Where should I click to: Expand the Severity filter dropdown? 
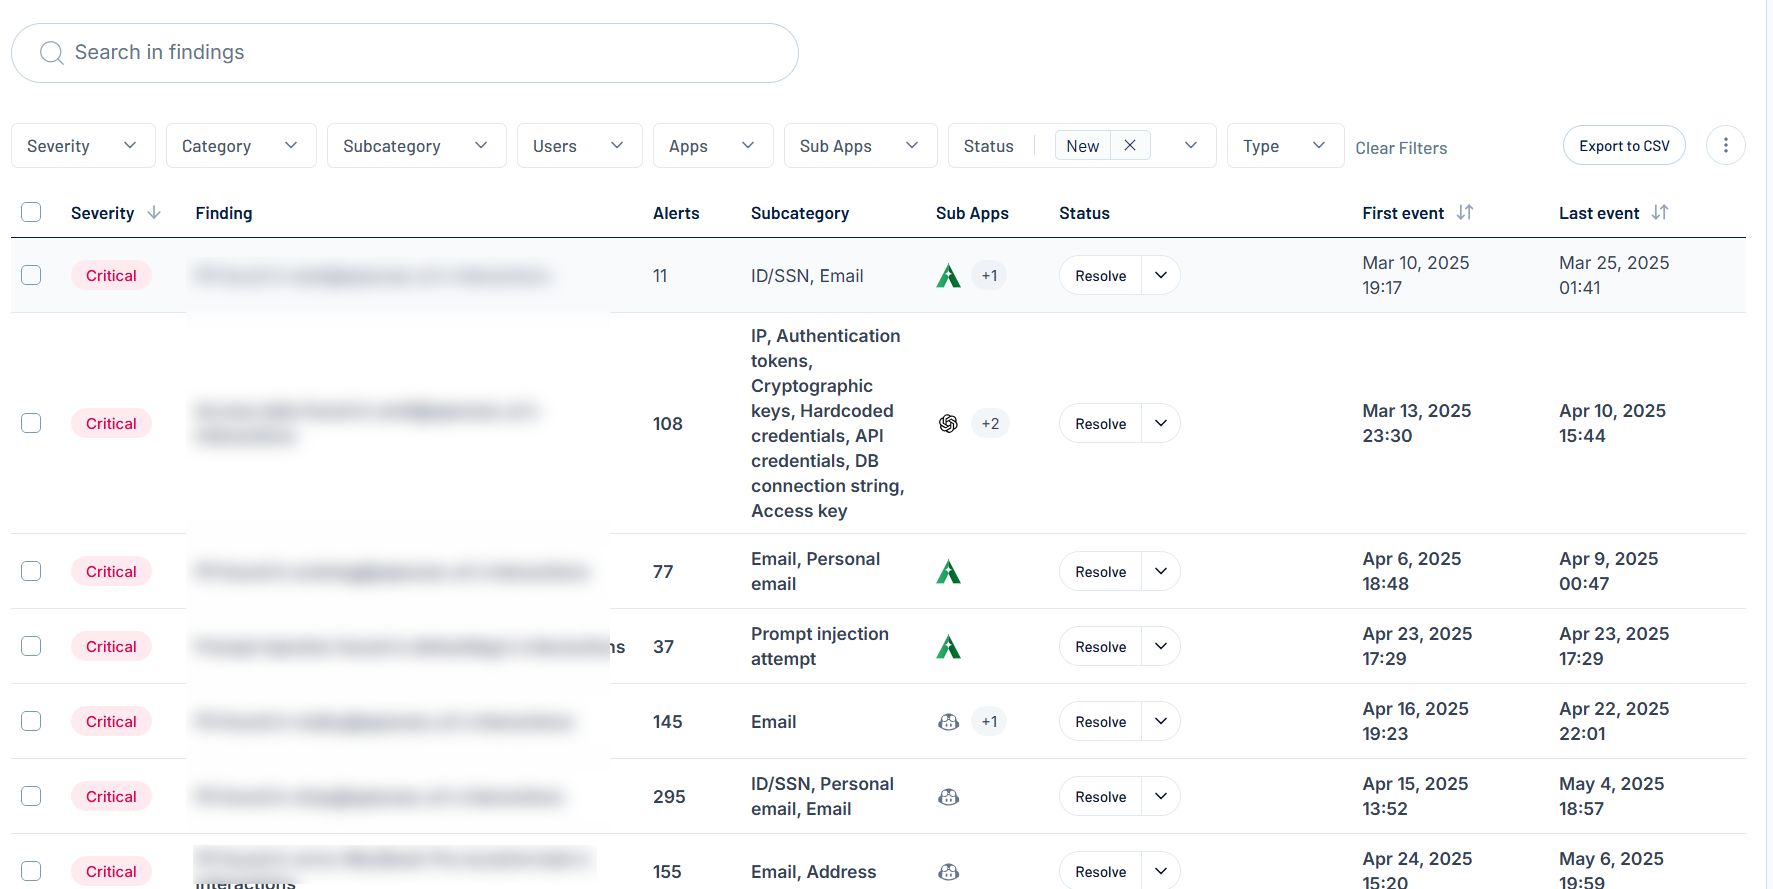(x=83, y=146)
